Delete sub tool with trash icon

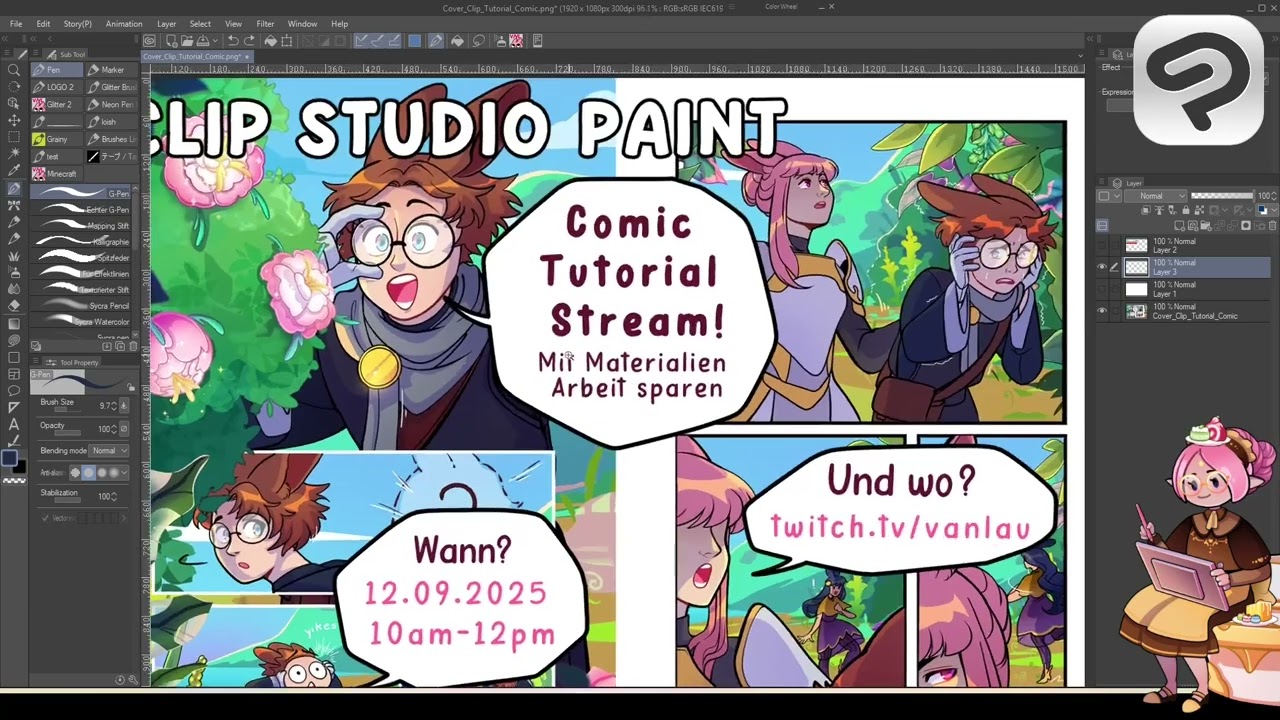133,346
